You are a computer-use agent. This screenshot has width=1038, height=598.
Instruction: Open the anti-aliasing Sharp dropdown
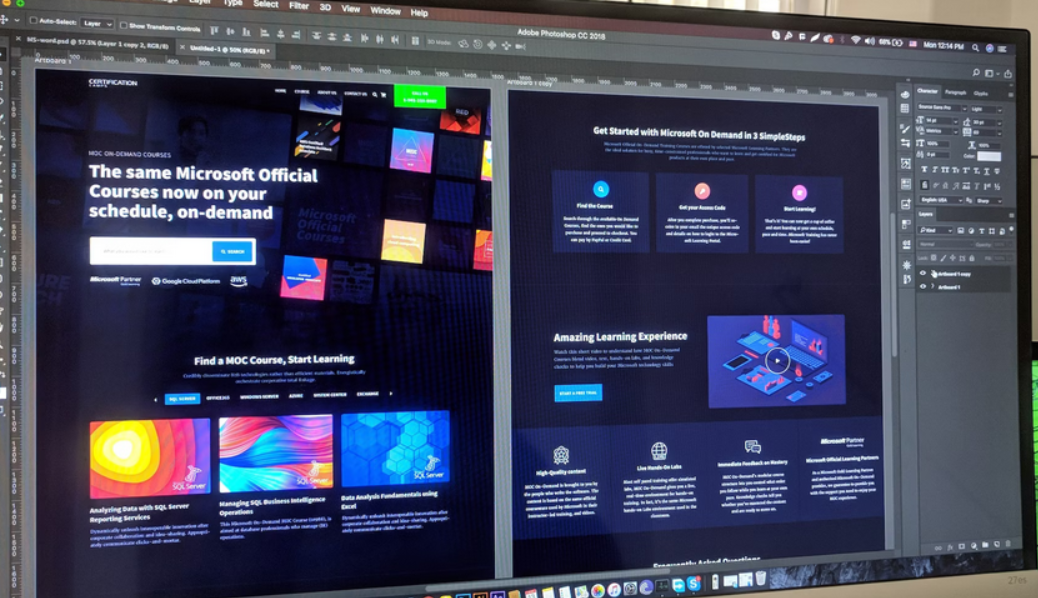[988, 201]
